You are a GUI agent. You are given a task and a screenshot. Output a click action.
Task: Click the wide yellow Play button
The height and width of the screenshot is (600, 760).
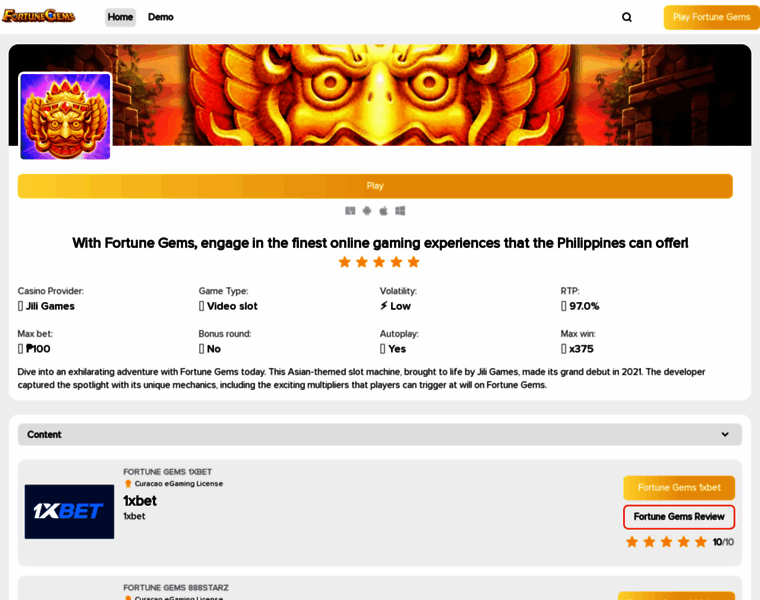[x=375, y=186]
